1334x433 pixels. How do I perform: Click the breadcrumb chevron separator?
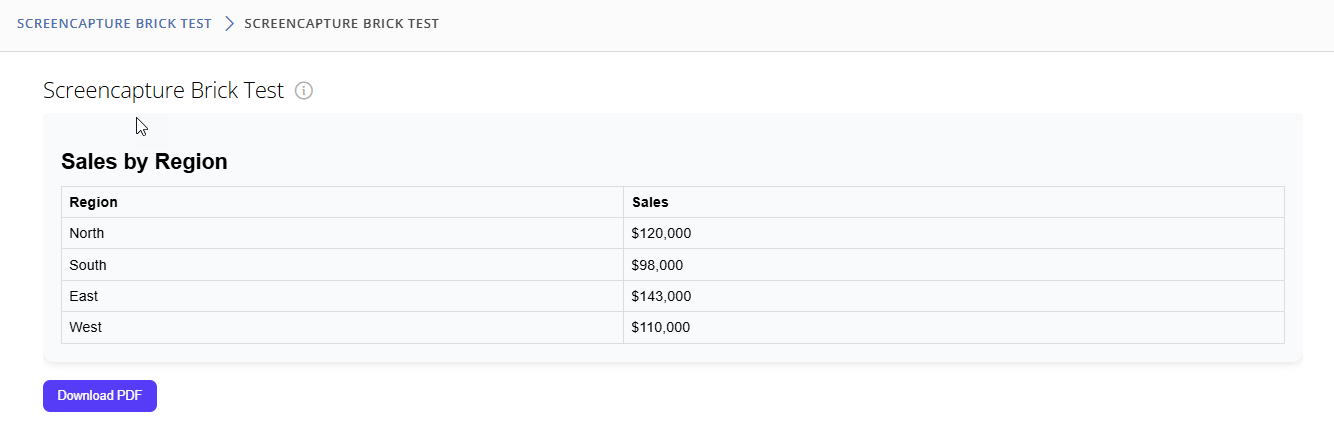point(229,23)
